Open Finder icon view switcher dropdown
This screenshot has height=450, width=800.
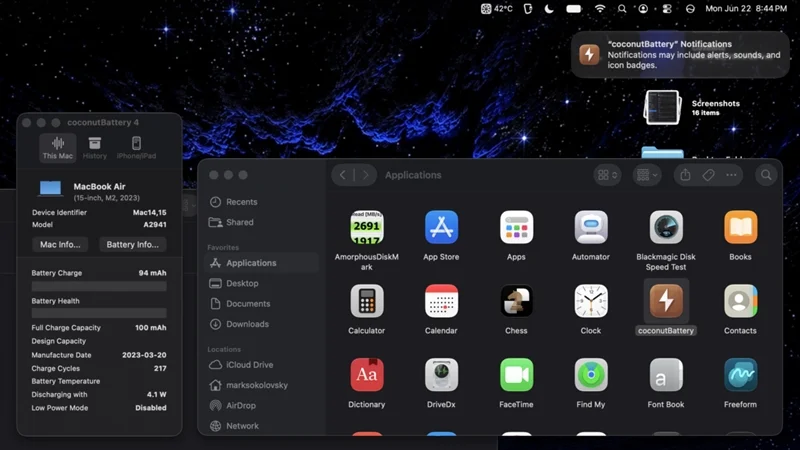pos(607,175)
